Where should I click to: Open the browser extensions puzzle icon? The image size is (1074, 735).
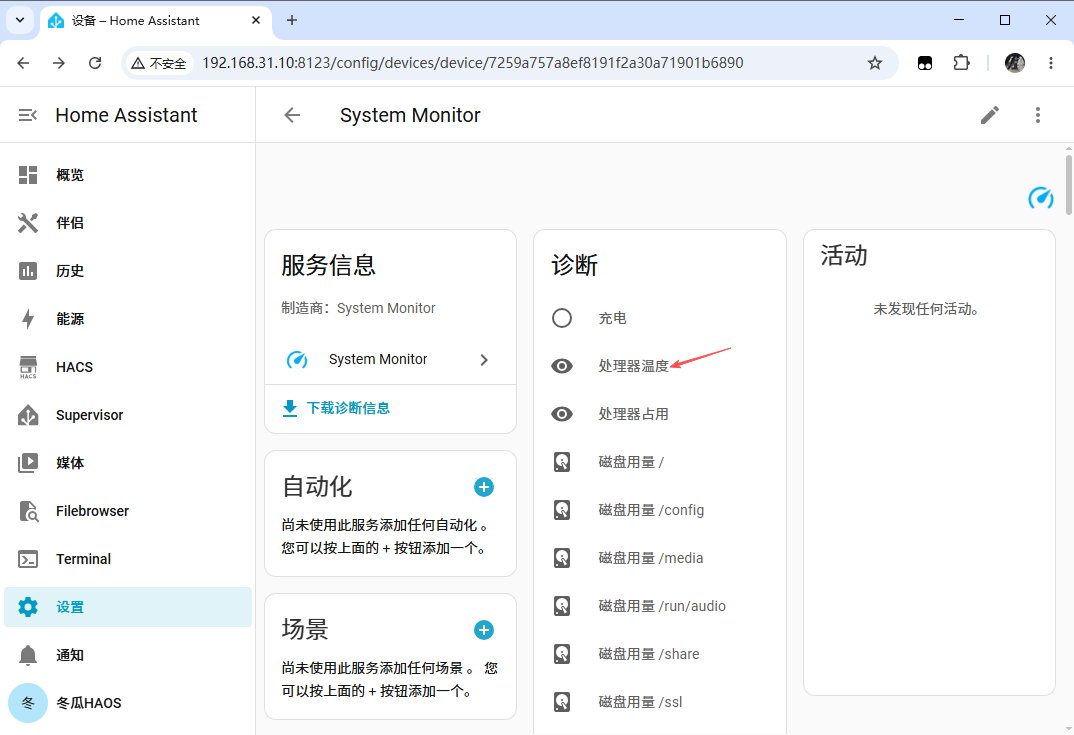pyautogui.click(x=961, y=63)
